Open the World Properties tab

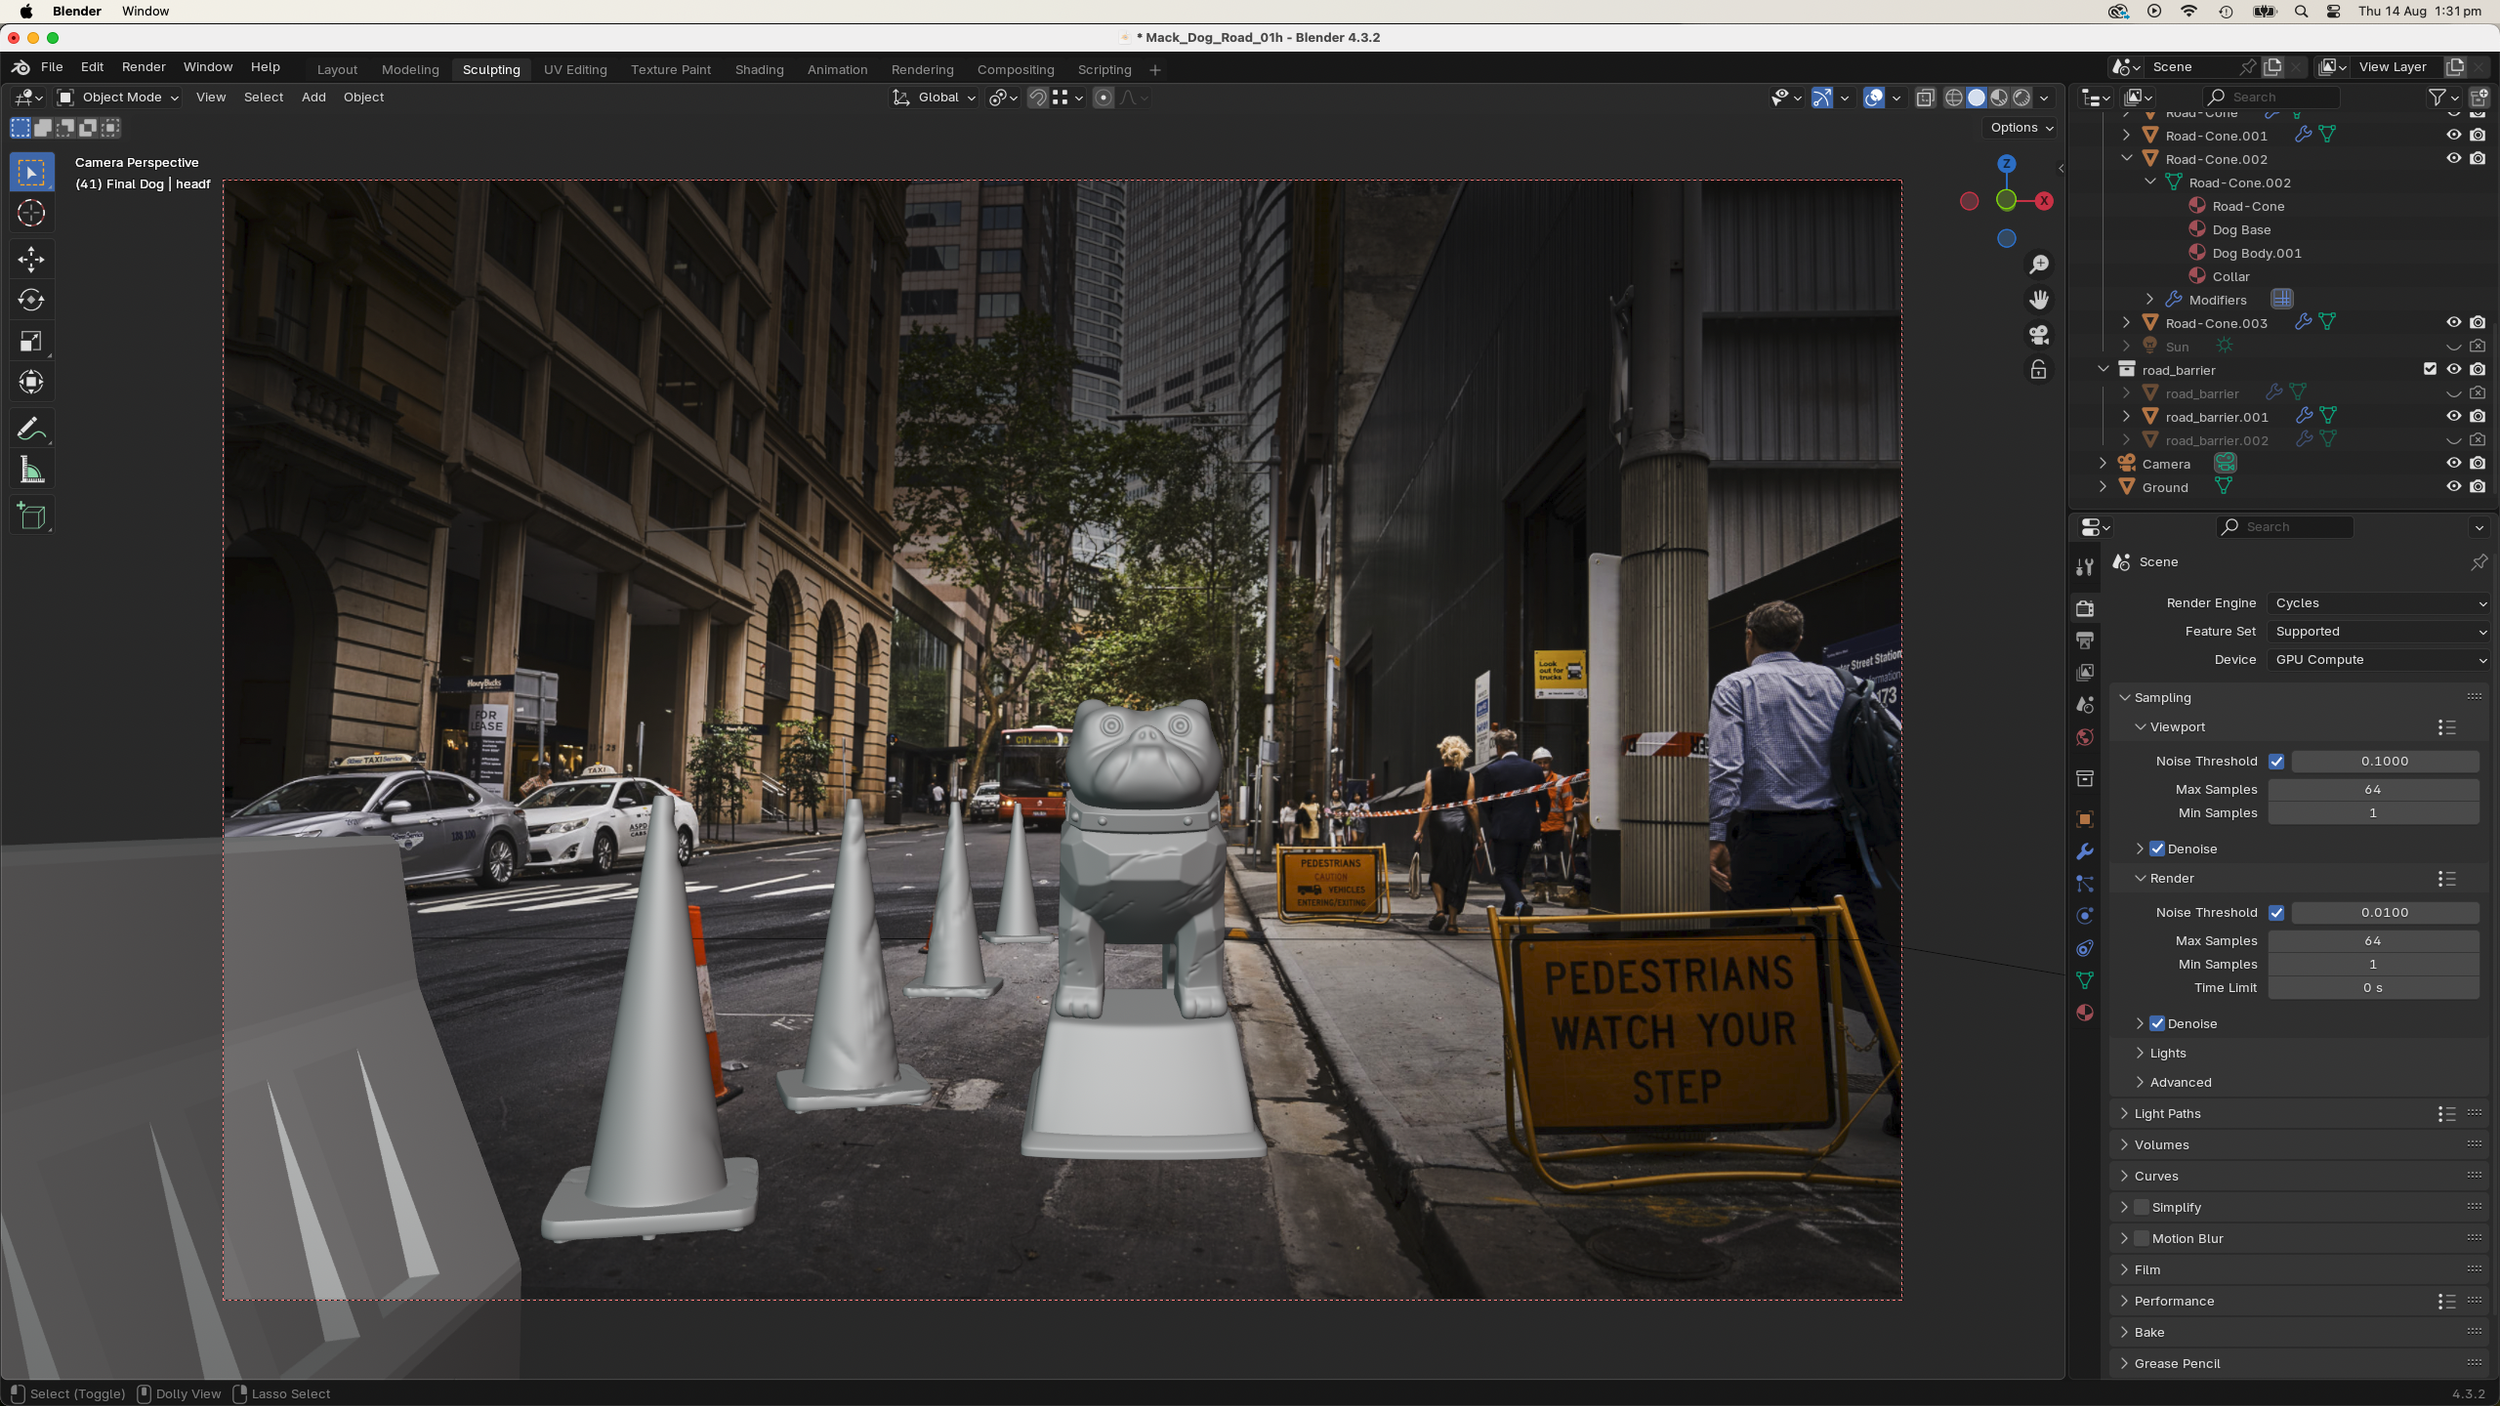[2085, 737]
